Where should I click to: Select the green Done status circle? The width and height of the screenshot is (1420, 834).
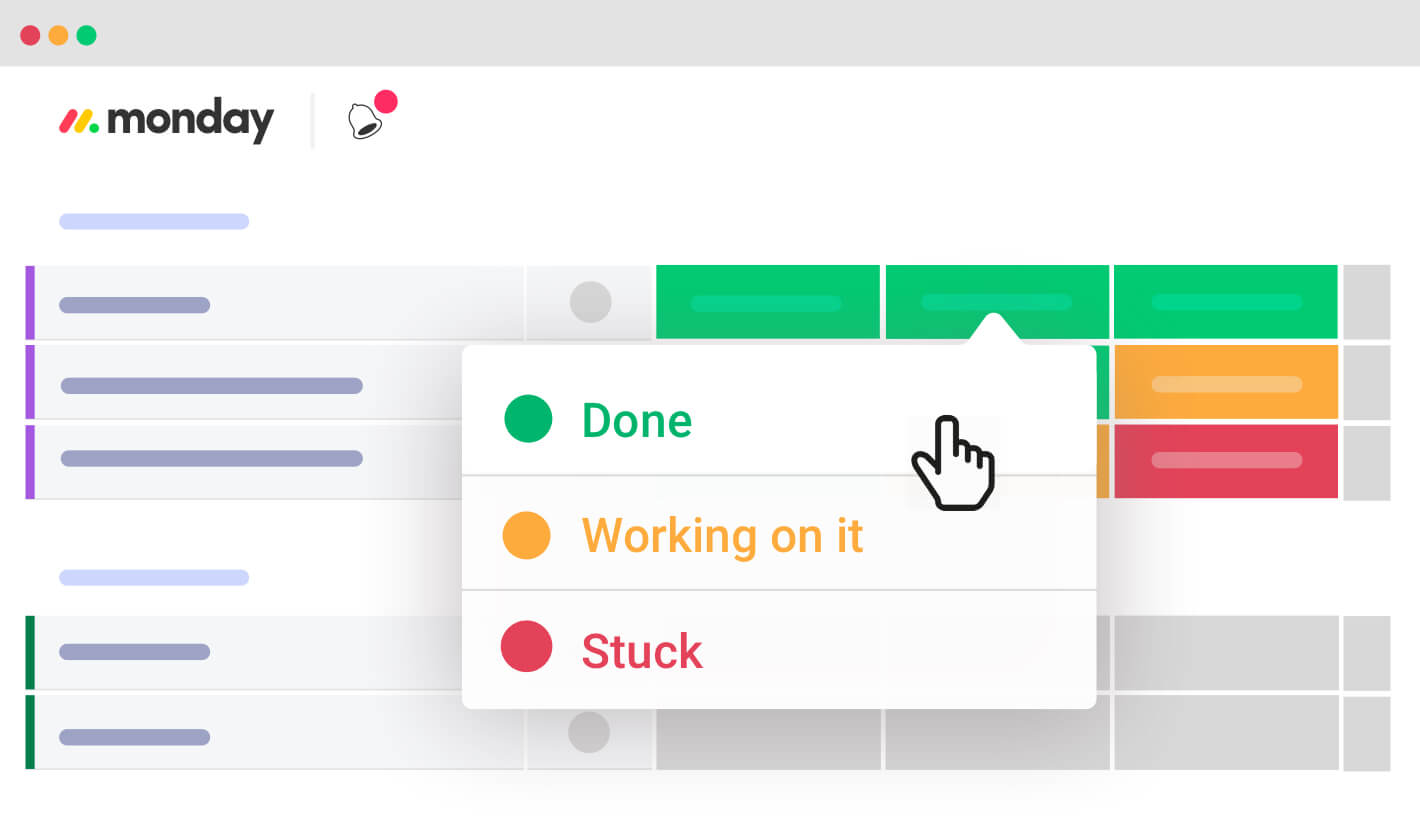[x=528, y=418]
